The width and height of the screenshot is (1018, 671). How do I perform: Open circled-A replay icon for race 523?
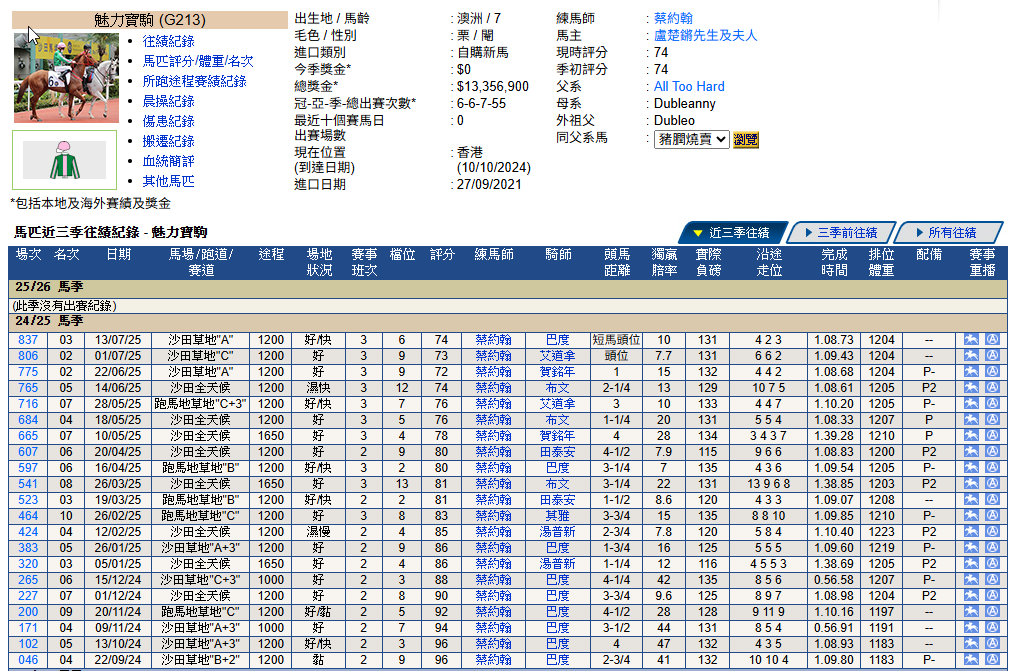(x=992, y=500)
